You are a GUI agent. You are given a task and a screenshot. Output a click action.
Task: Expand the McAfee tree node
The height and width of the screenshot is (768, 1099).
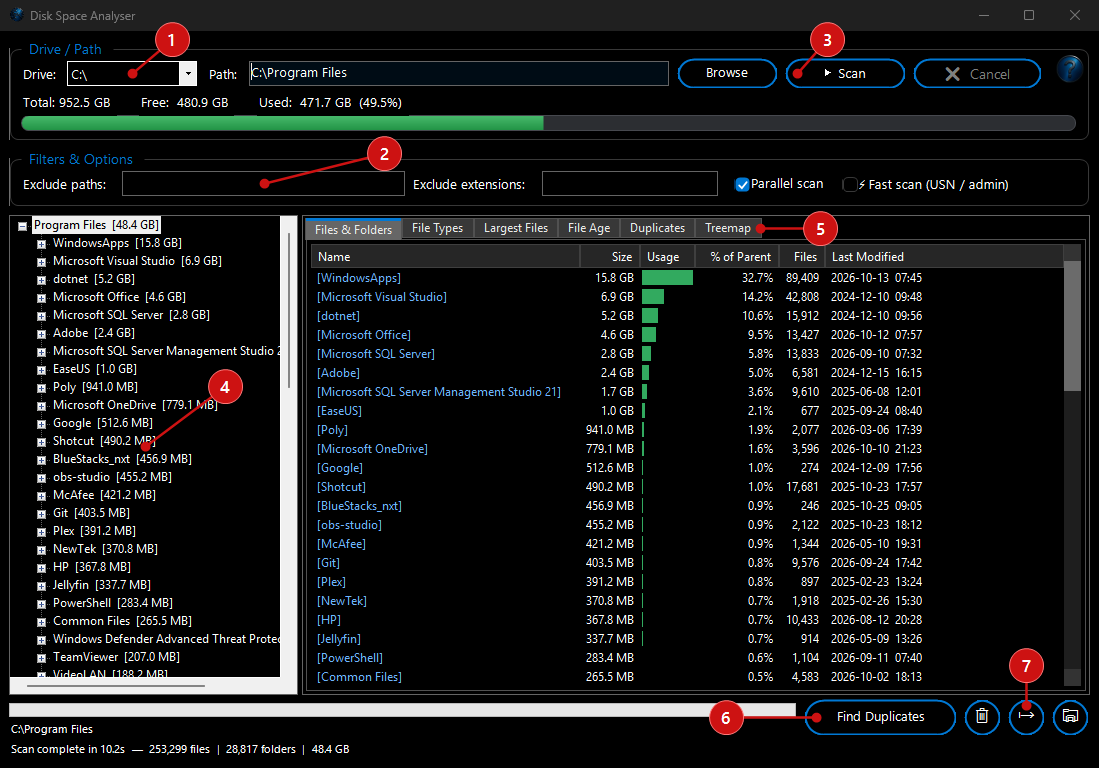click(41, 496)
